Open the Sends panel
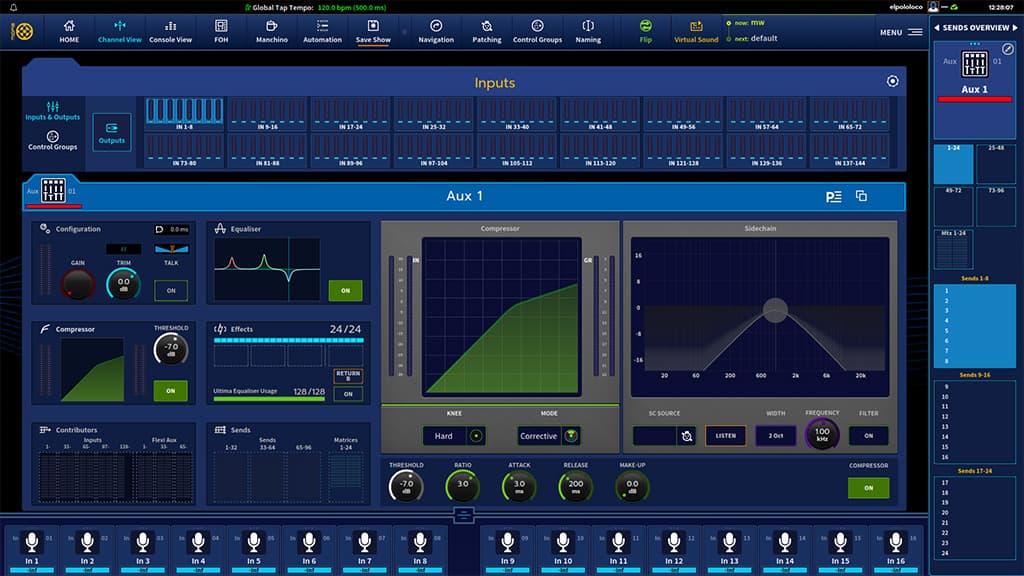Image resolution: width=1024 pixels, height=576 pixels. [x=288, y=464]
